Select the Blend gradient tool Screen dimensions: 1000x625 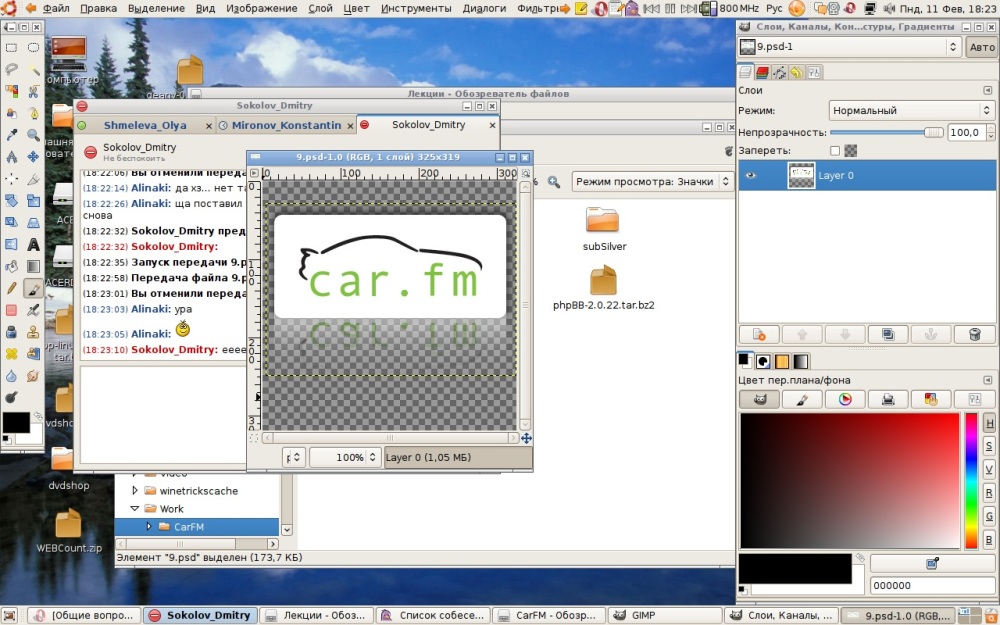pyautogui.click(x=33, y=266)
